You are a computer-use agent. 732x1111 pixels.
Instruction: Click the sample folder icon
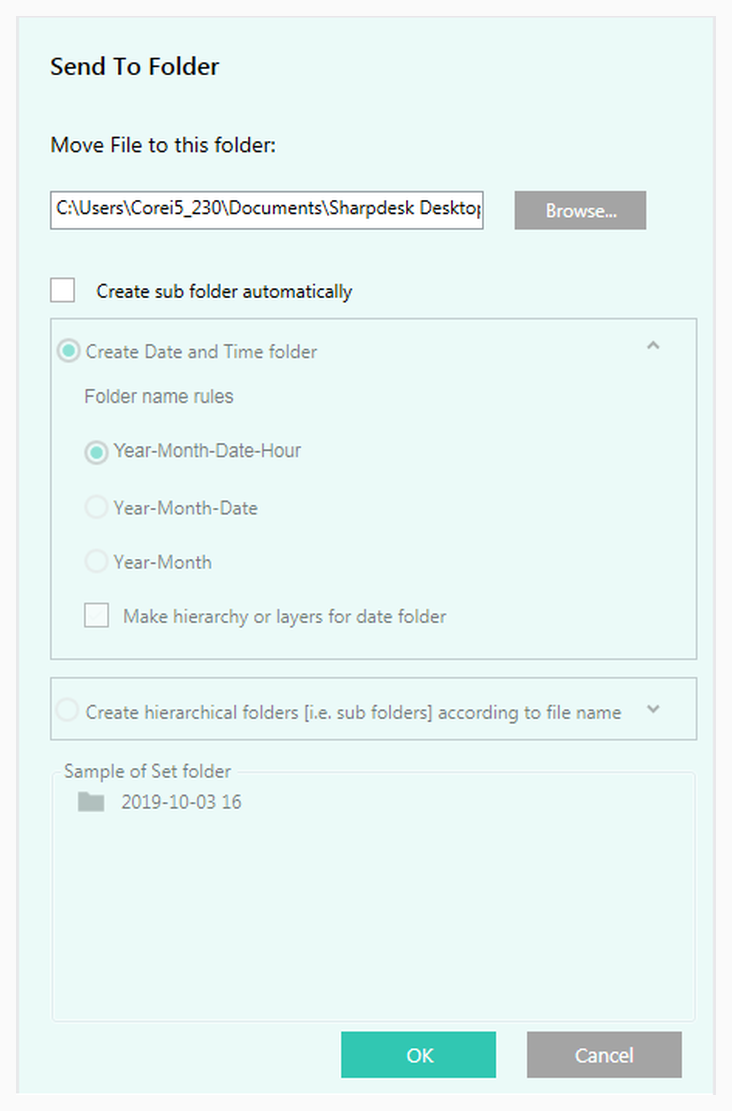[91, 802]
